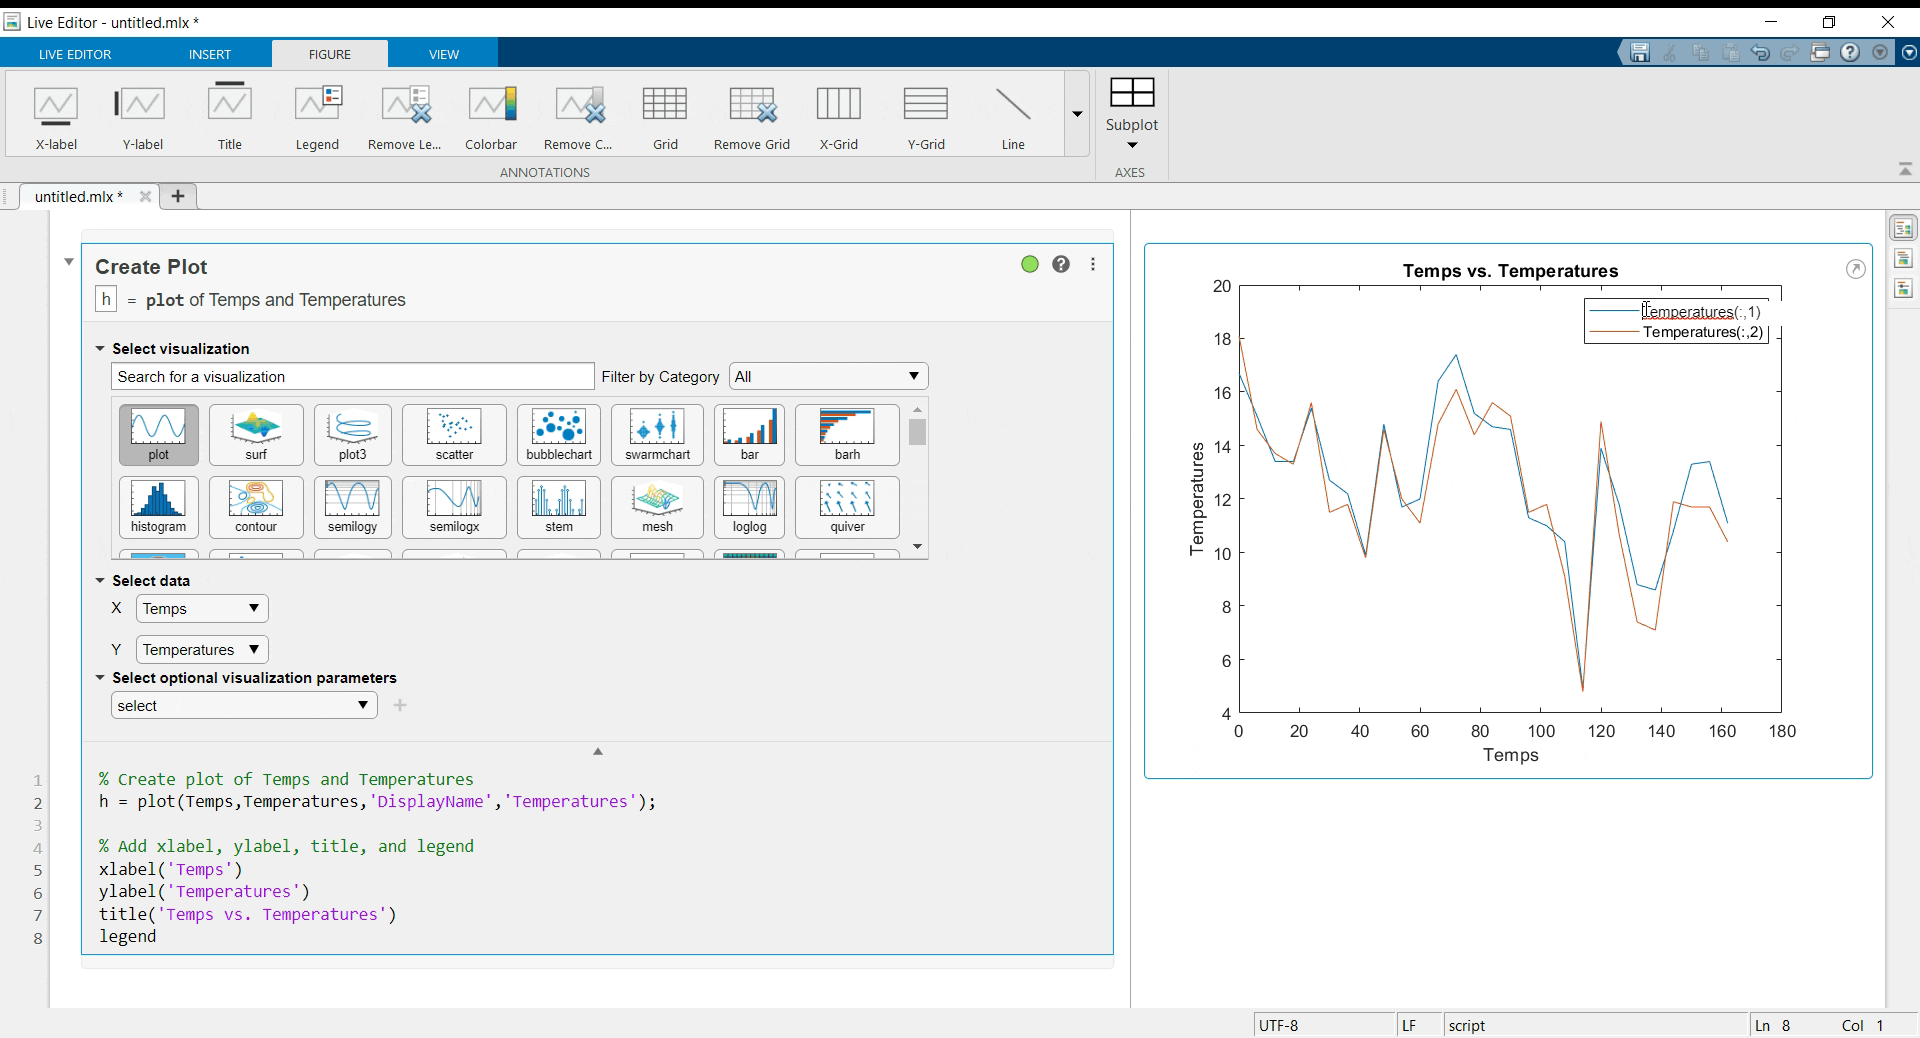
Task: Choose the plot3 visualization
Action: (x=353, y=435)
